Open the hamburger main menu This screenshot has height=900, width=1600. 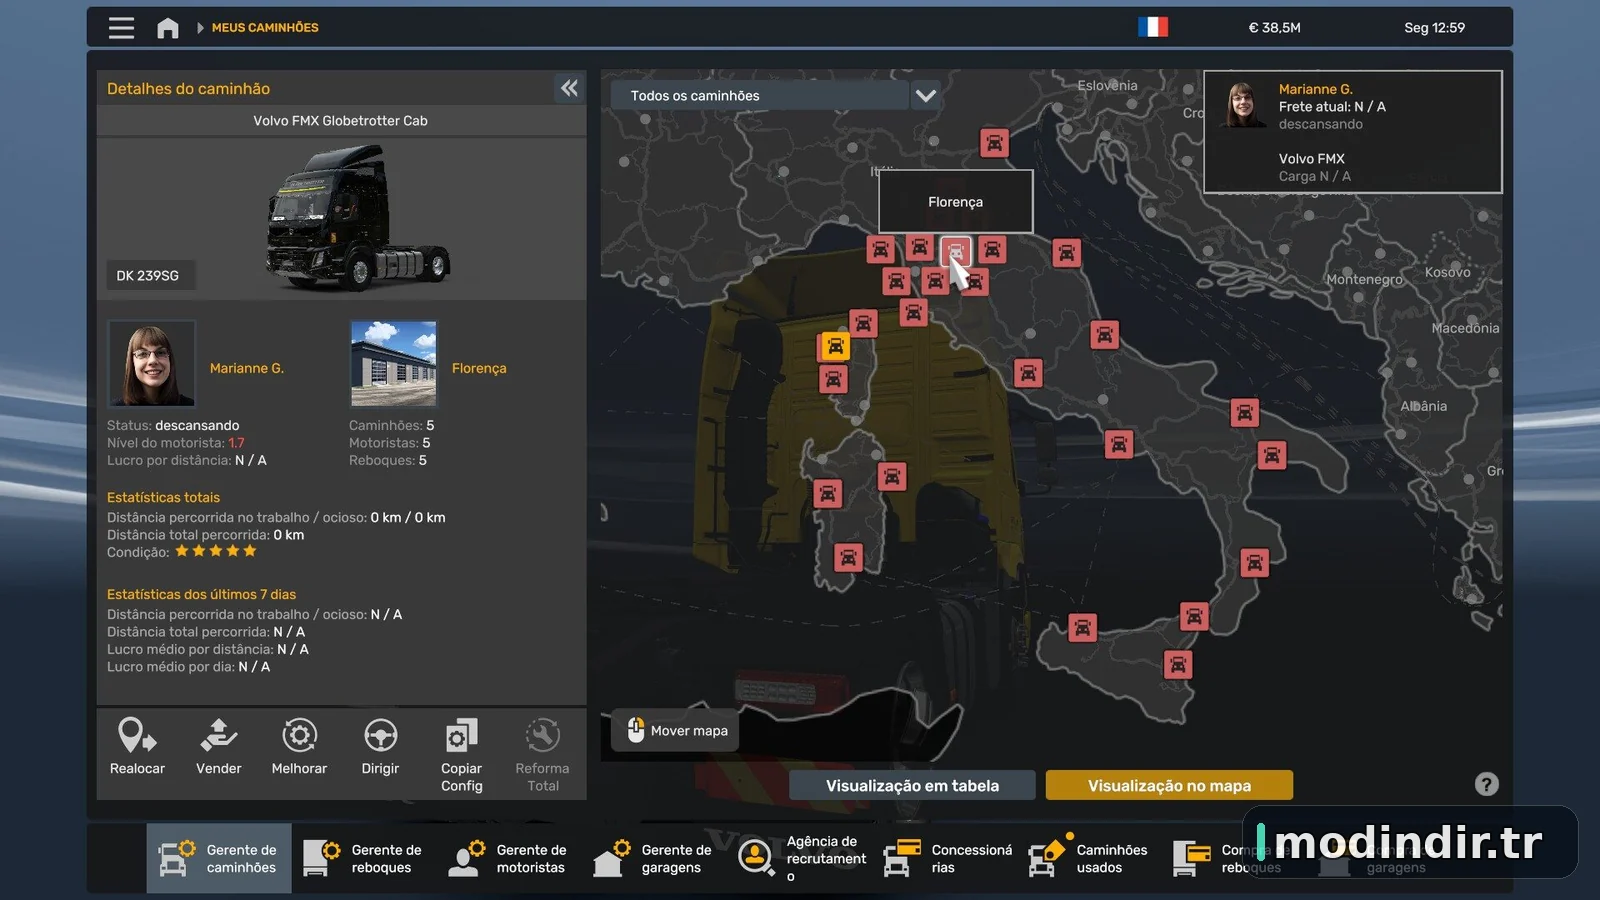[x=121, y=28]
